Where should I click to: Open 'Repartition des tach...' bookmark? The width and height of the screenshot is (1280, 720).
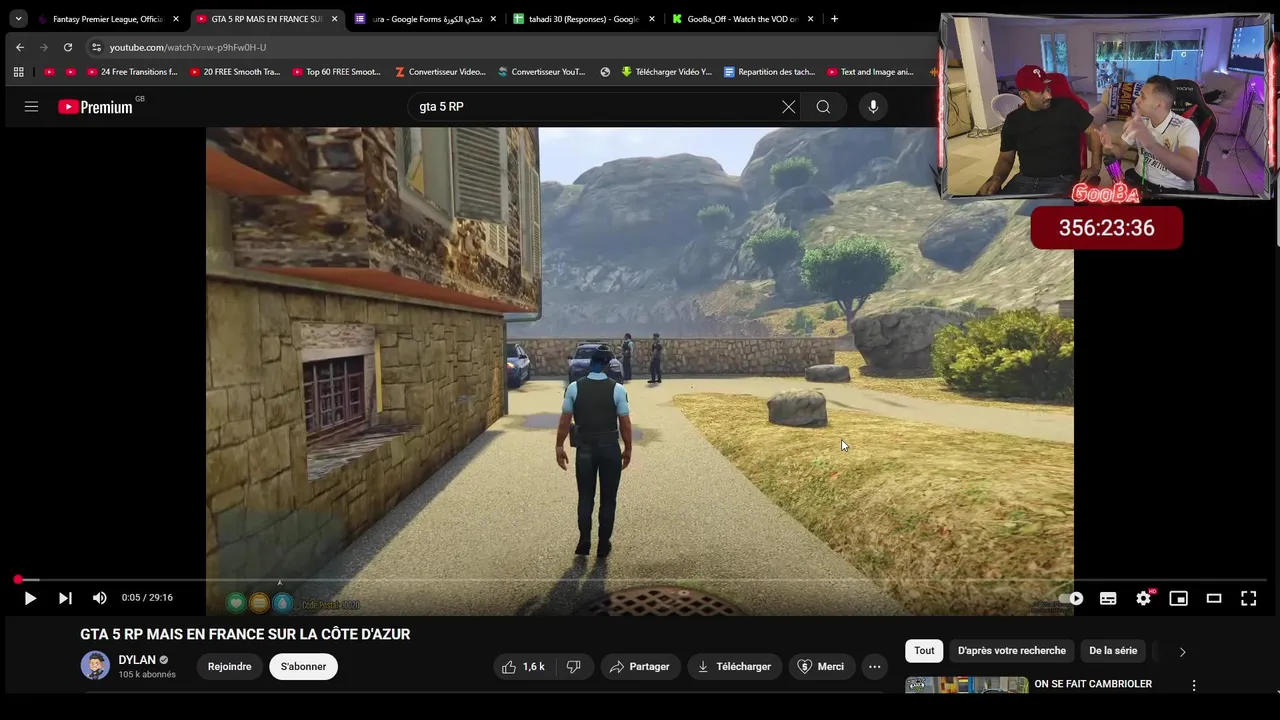click(x=770, y=72)
